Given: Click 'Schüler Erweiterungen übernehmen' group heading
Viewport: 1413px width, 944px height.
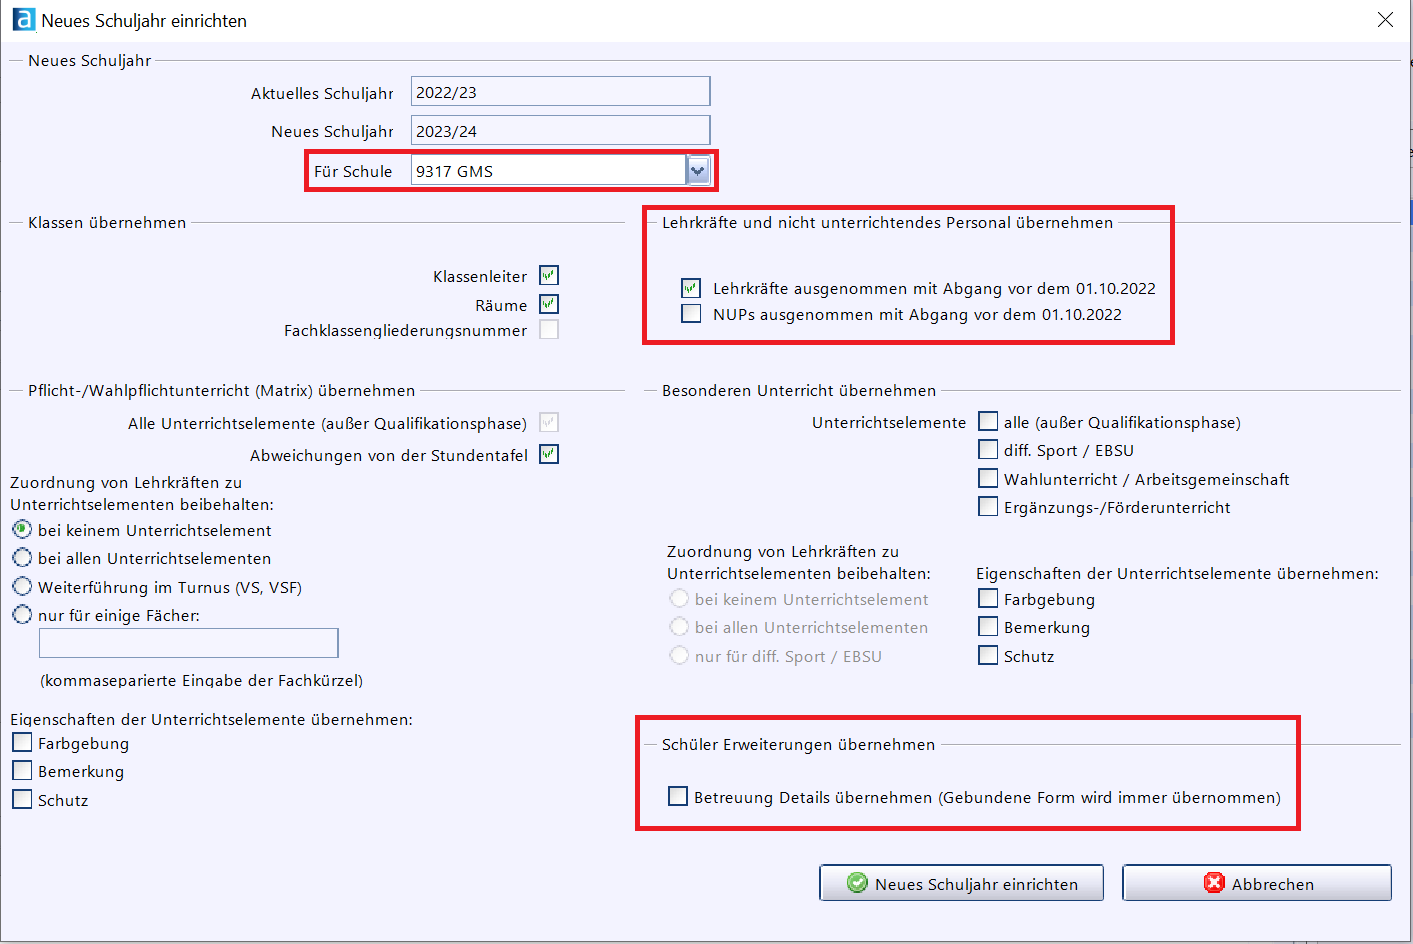Looking at the screenshot, I should pos(799,744).
